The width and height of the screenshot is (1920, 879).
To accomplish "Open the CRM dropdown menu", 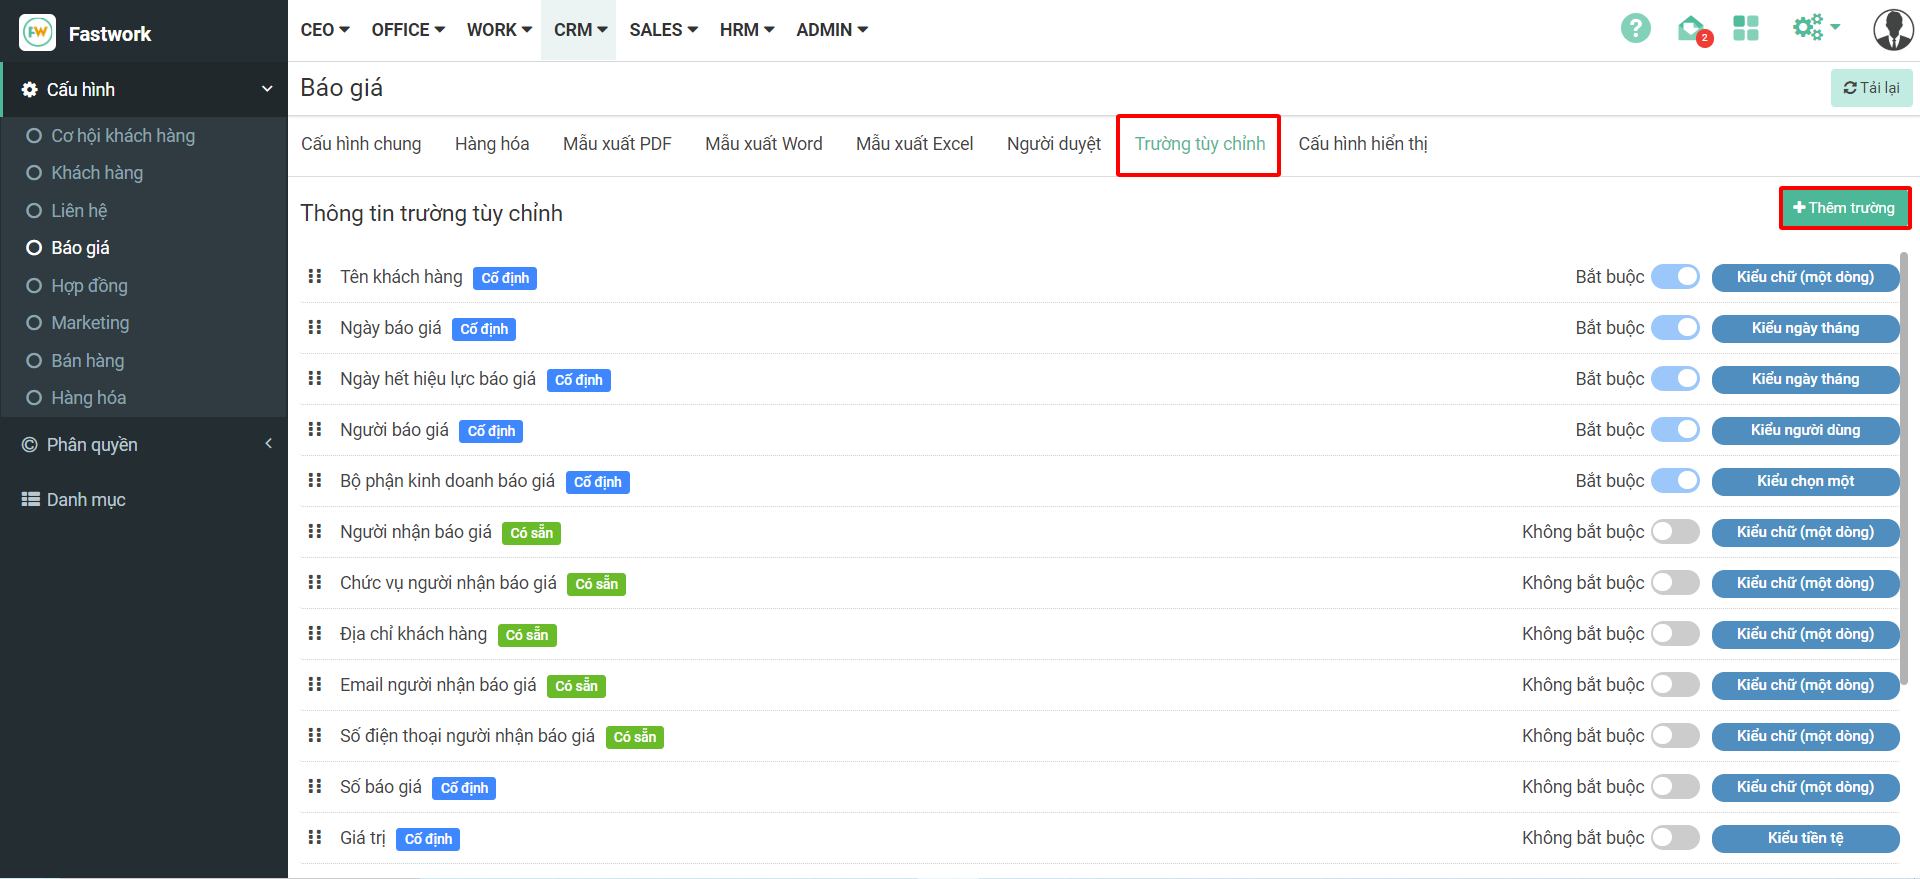I will (x=580, y=30).
